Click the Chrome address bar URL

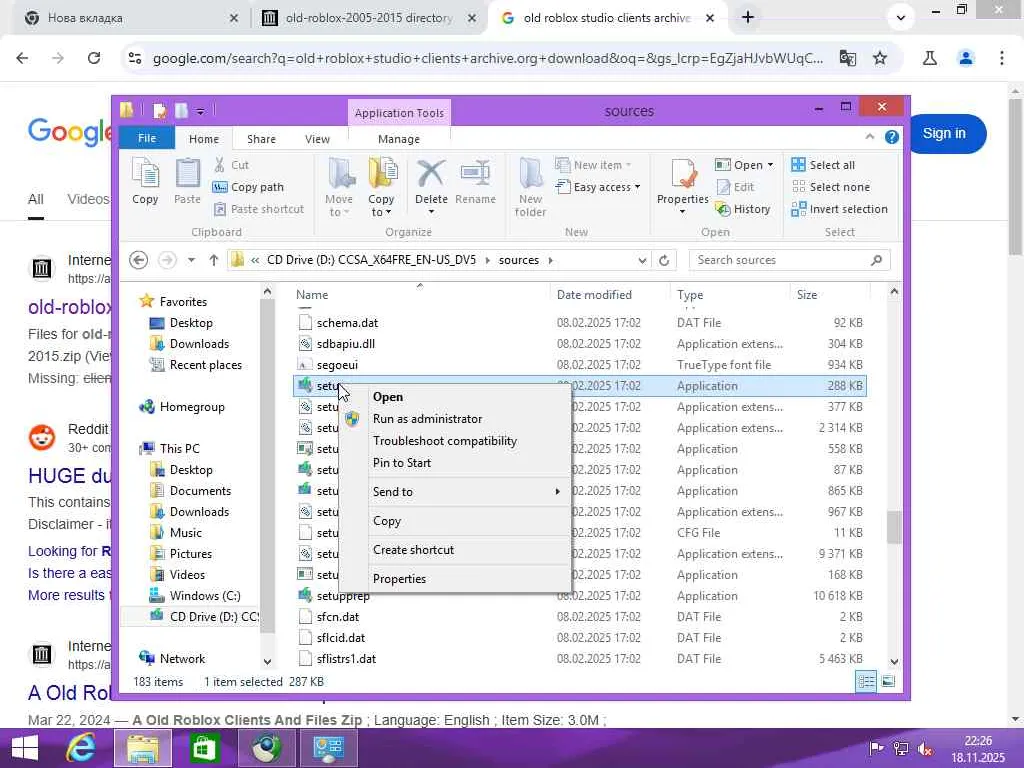488,58
